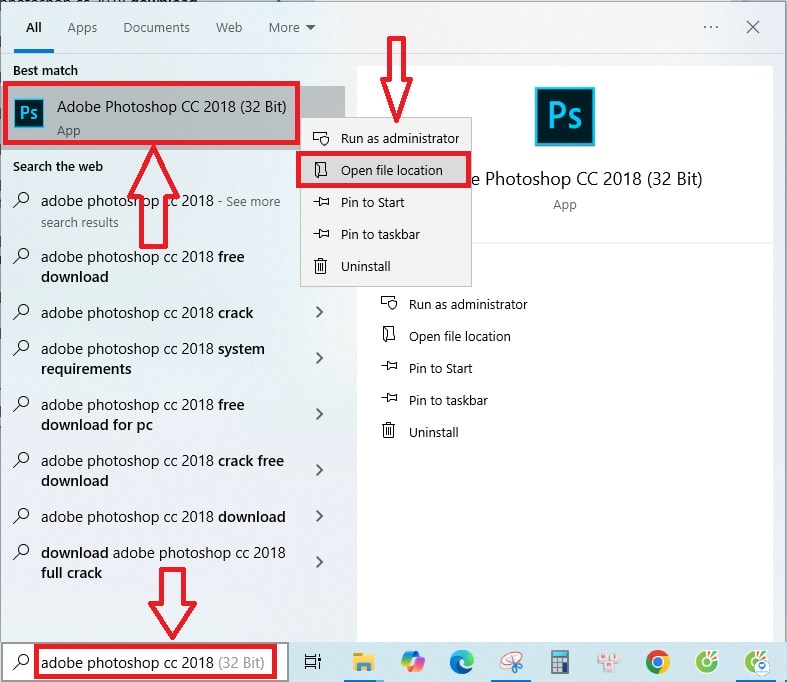This screenshot has height=682, width=787.
Task: Expand arrow for 'system requirements' suggestion
Action: tap(319, 358)
